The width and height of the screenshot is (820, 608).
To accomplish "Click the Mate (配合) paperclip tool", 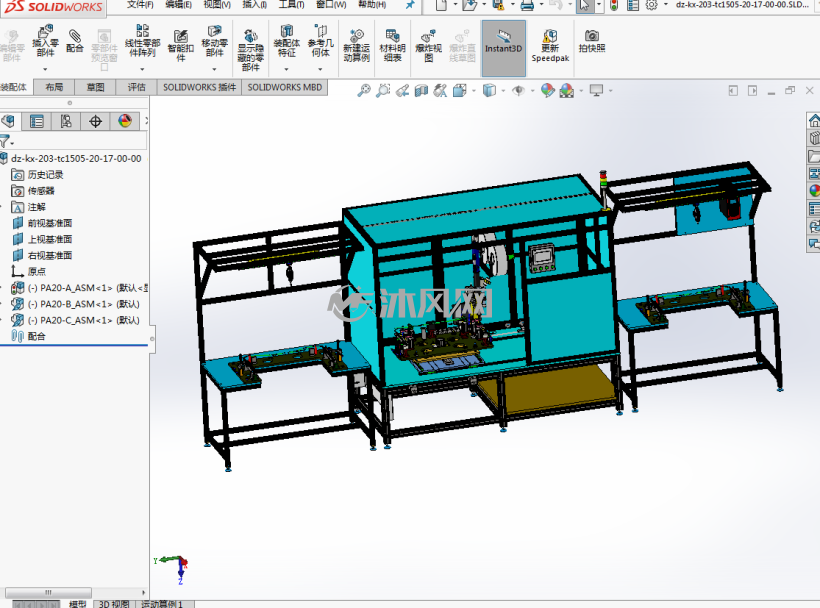I will click(x=75, y=41).
